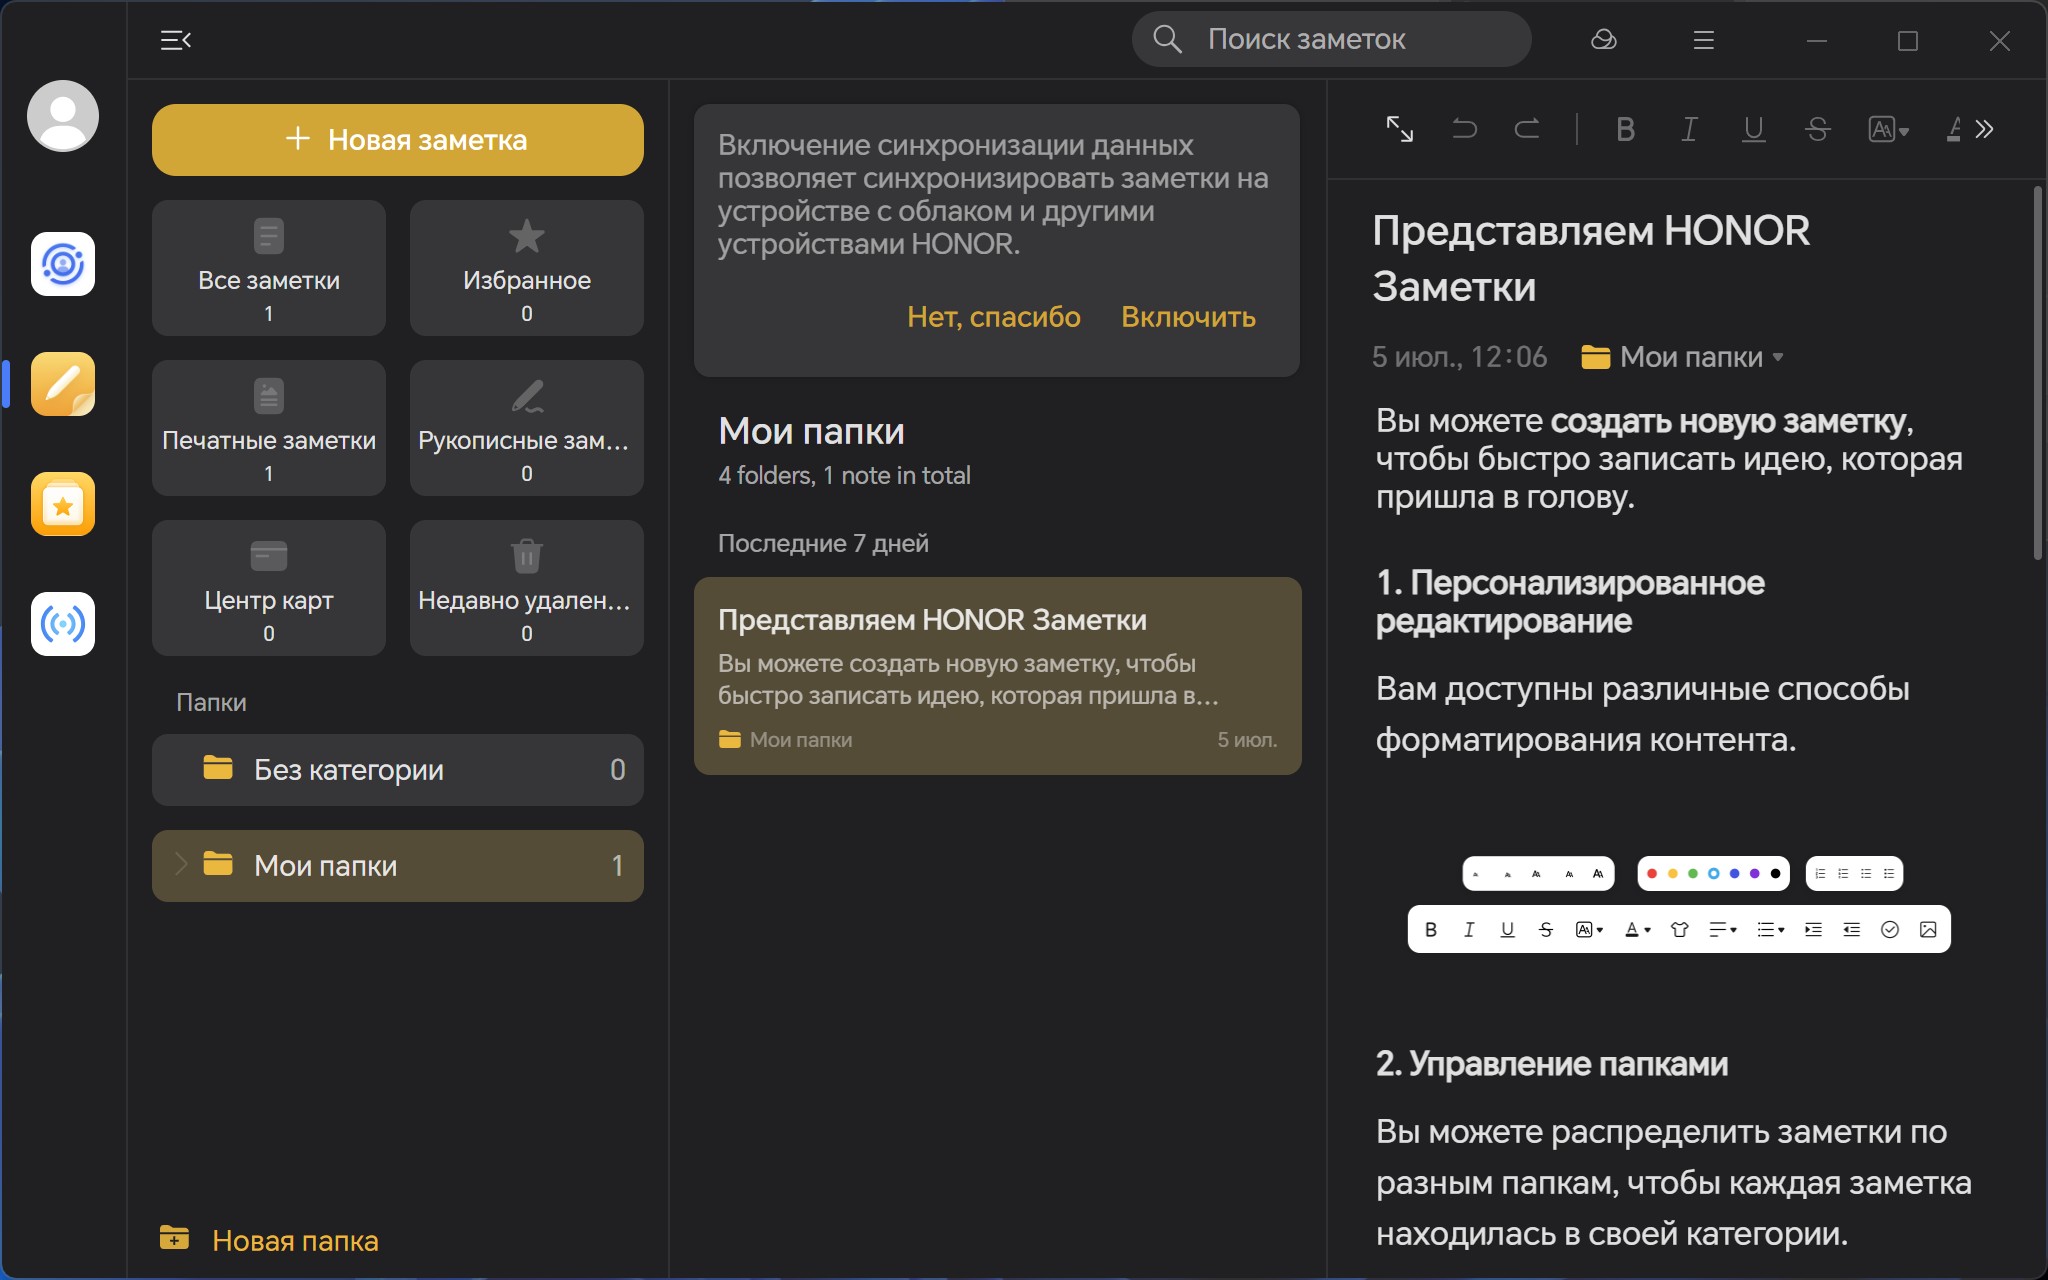Create a note with the Новая заметка button

tap(398, 140)
